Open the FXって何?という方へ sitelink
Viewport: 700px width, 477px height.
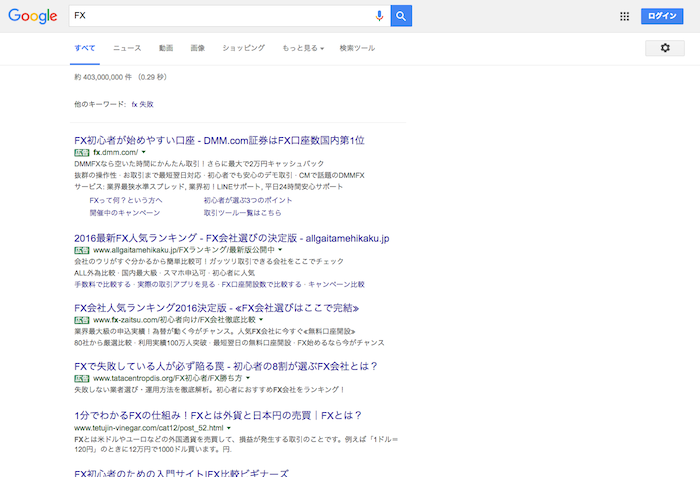click(126, 200)
